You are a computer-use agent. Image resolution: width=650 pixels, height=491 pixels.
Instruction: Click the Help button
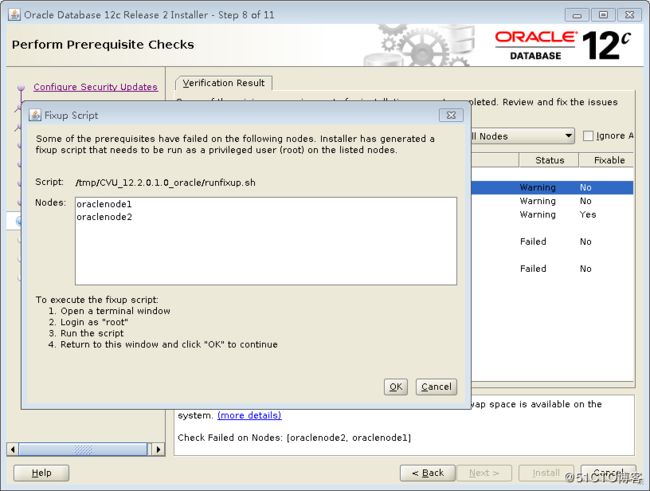click(41, 473)
